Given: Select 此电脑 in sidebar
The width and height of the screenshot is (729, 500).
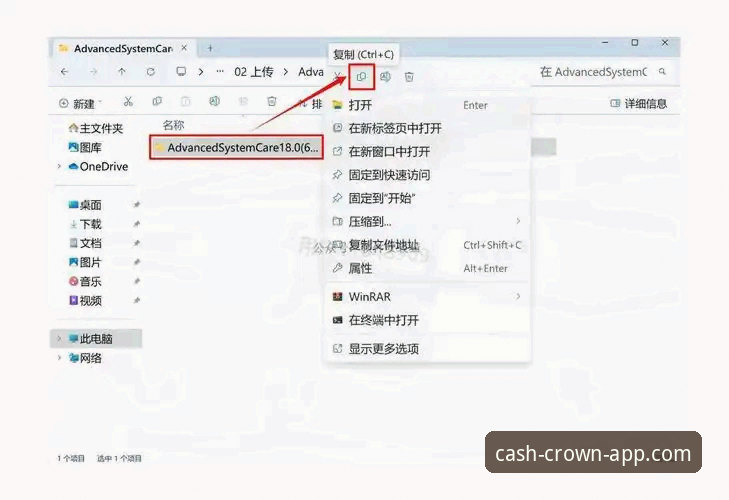Looking at the screenshot, I should click(x=96, y=339).
